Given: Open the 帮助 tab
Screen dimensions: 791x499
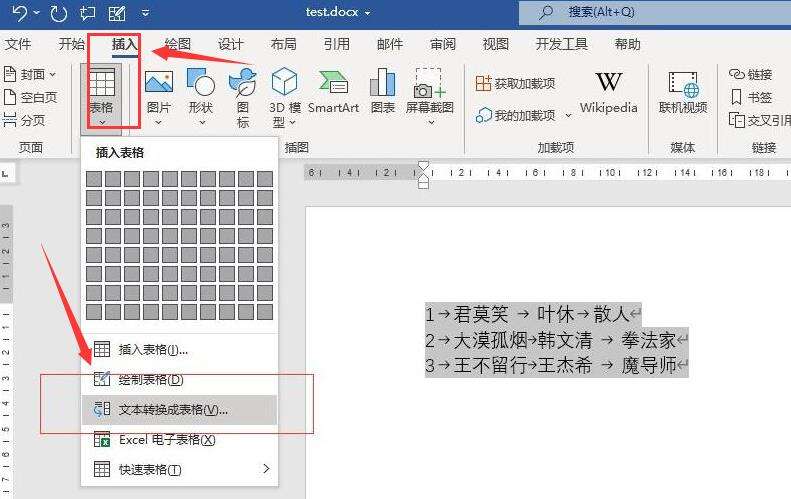Looking at the screenshot, I should (x=627, y=44).
